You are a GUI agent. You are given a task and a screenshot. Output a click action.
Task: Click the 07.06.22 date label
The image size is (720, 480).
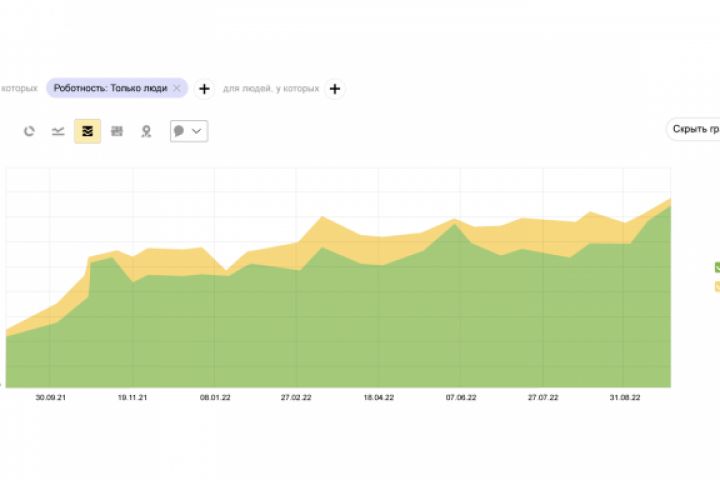[x=461, y=397]
